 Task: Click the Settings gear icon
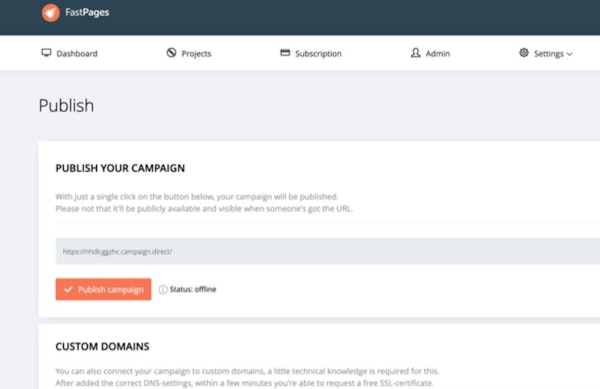pos(524,53)
